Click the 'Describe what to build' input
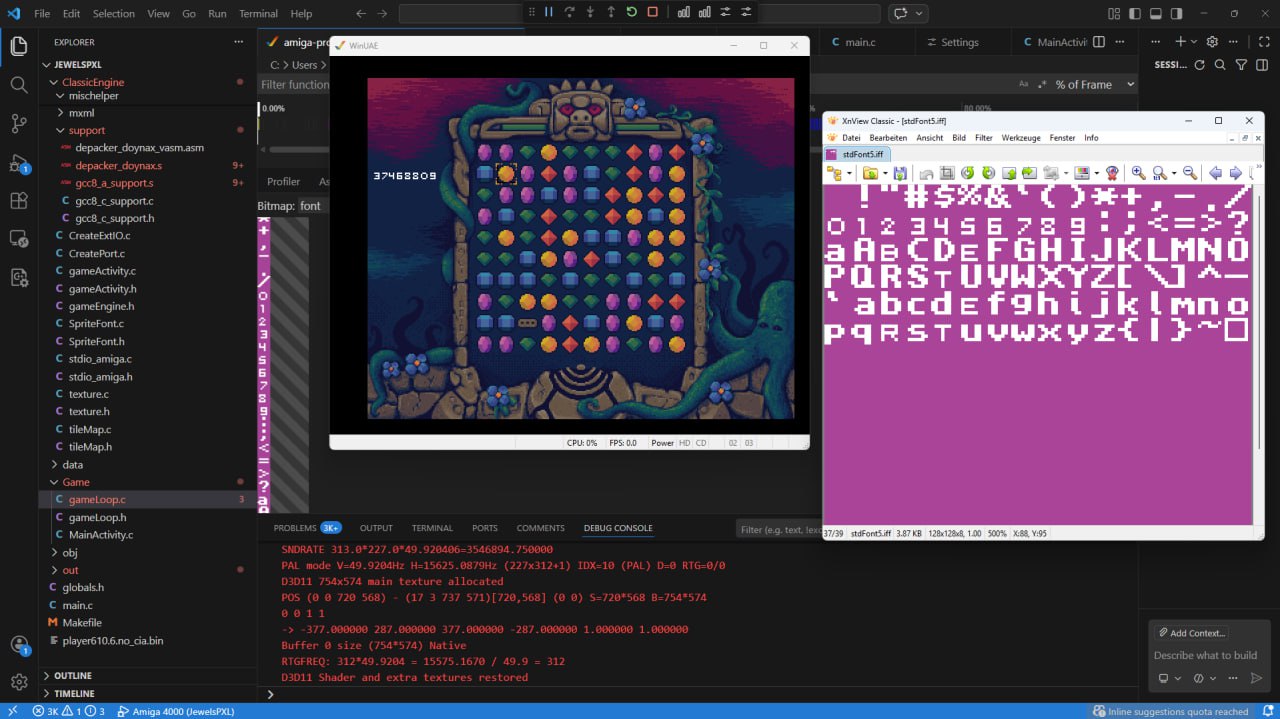This screenshot has height=719, width=1280. 1205,655
